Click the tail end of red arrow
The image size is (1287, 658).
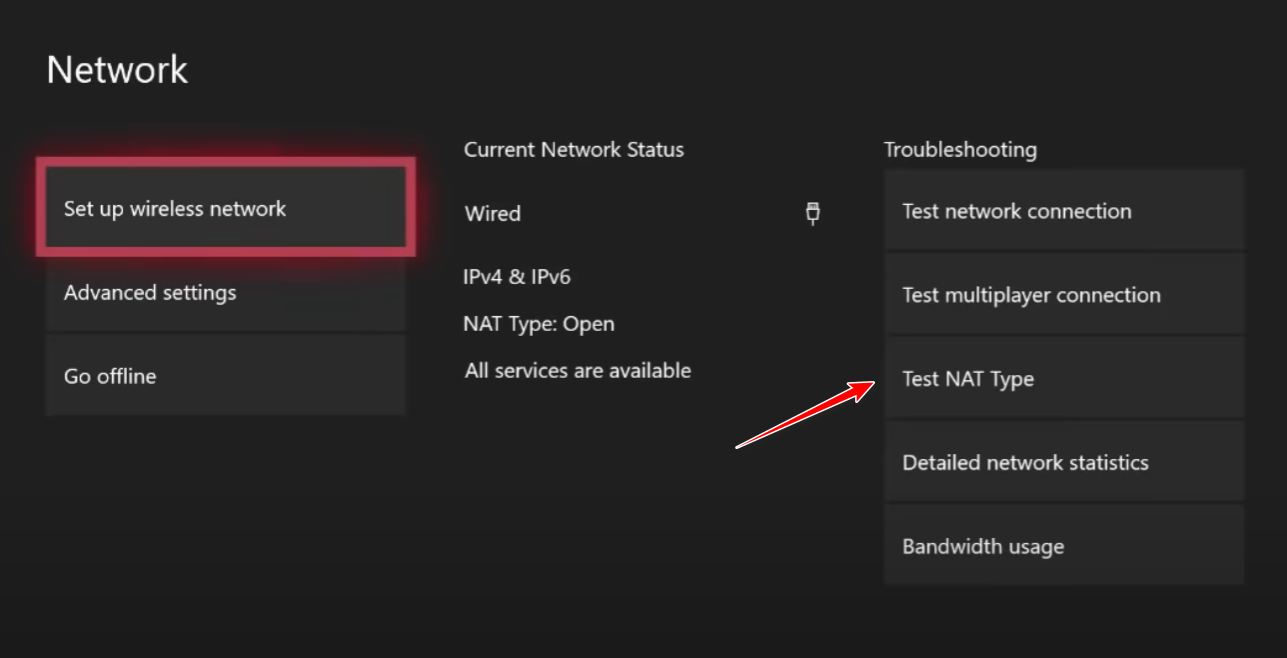[739, 446]
